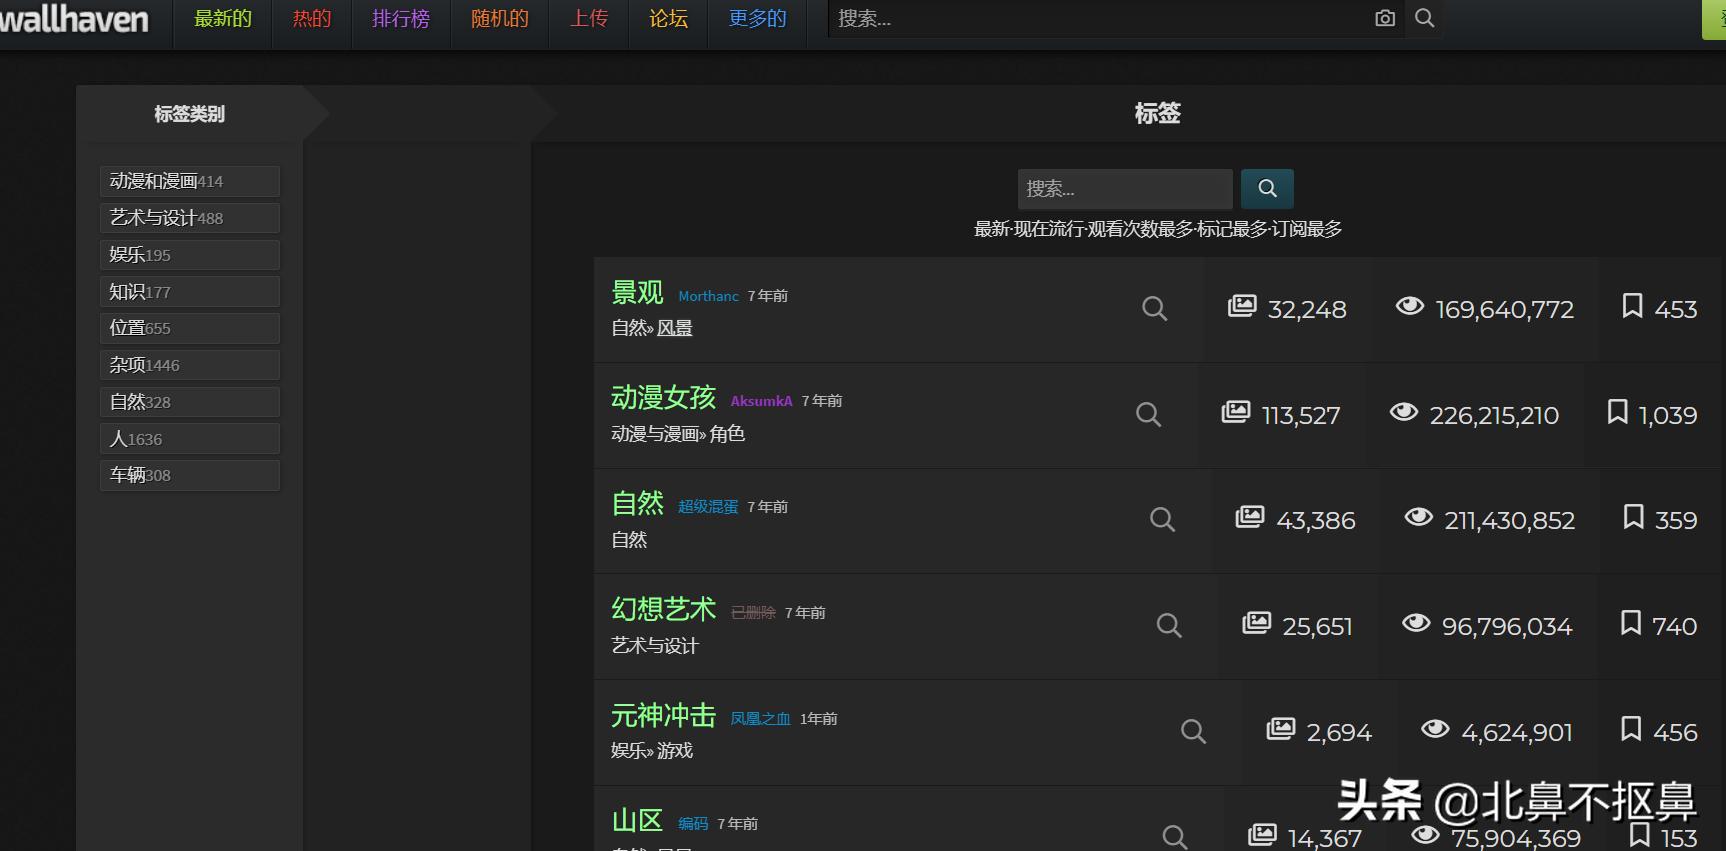Image resolution: width=1726 pixels, height=851 pixels.
Task: Select 人 category in sidebar
Action: tap(190, 439)
